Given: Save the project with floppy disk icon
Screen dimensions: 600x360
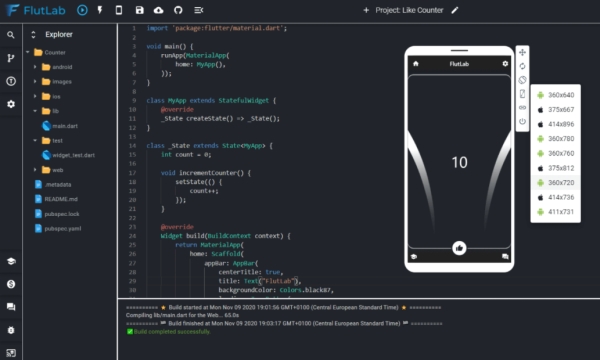Looking at the screenshot, I should [x=140, y=10].
